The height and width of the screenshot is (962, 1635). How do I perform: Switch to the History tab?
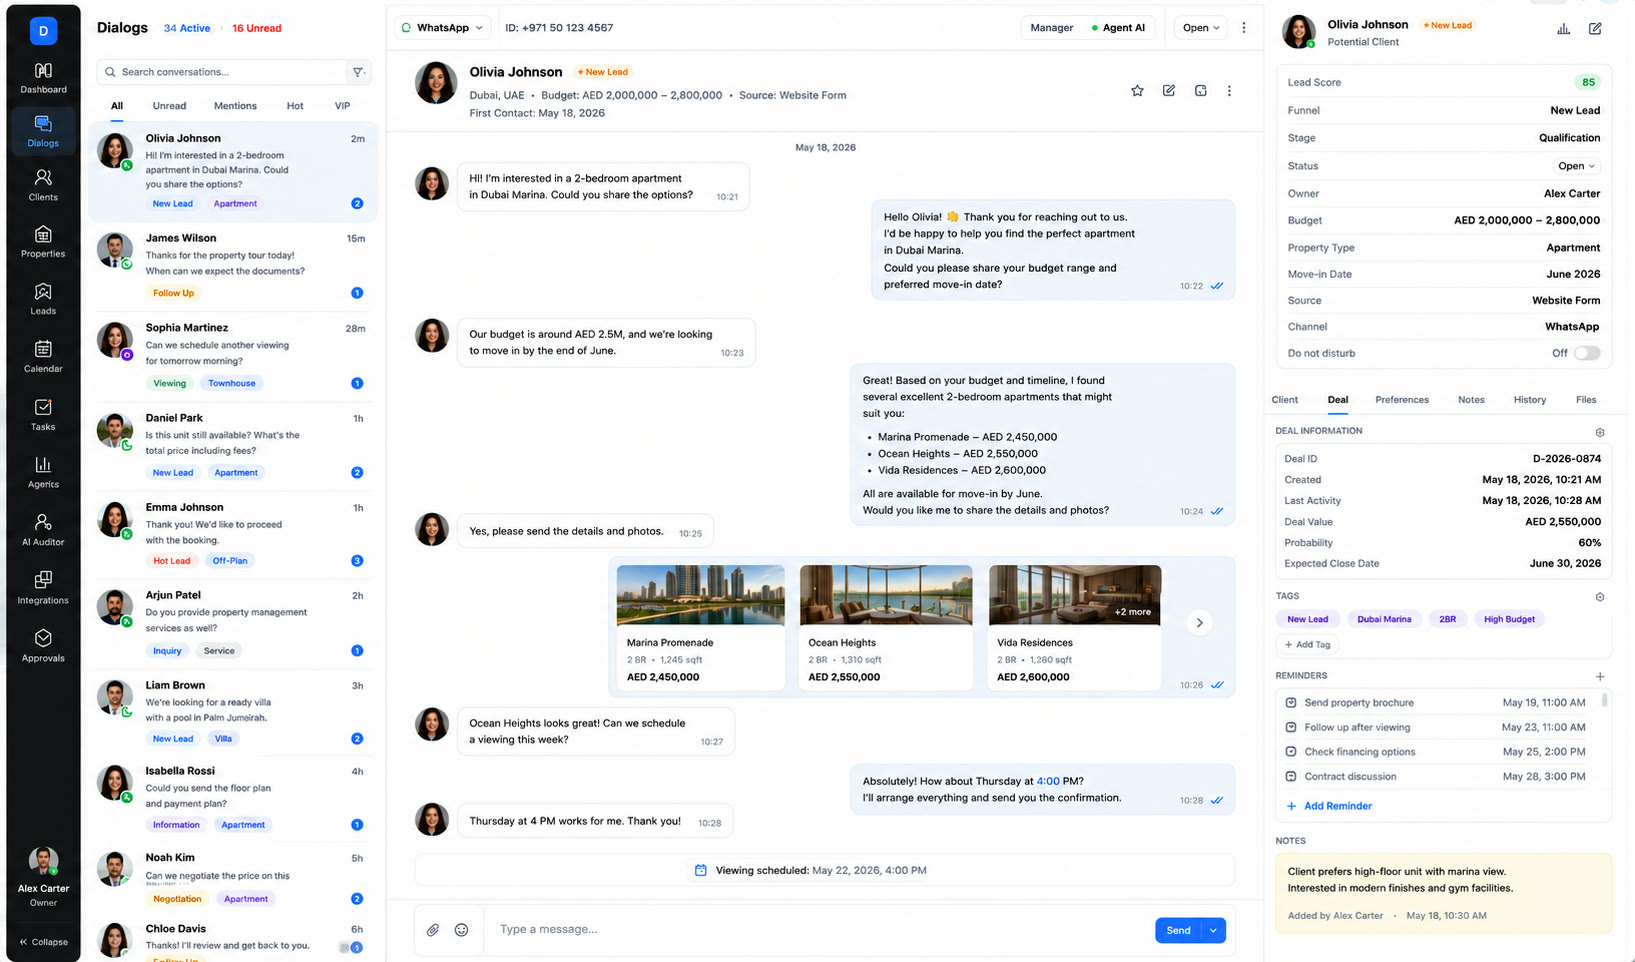tap(1529, 400)
